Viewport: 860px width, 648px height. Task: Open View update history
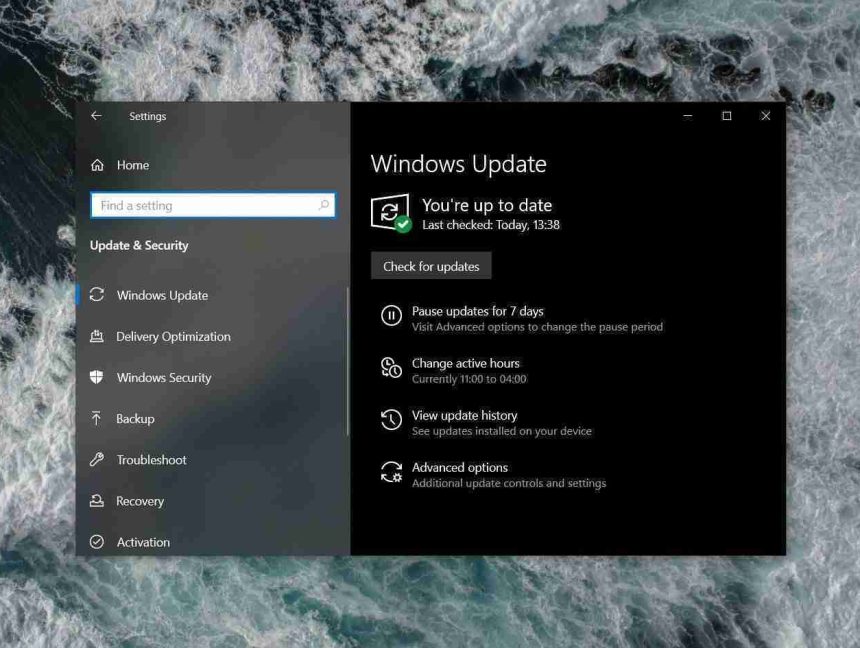click(x=465, y=415)
